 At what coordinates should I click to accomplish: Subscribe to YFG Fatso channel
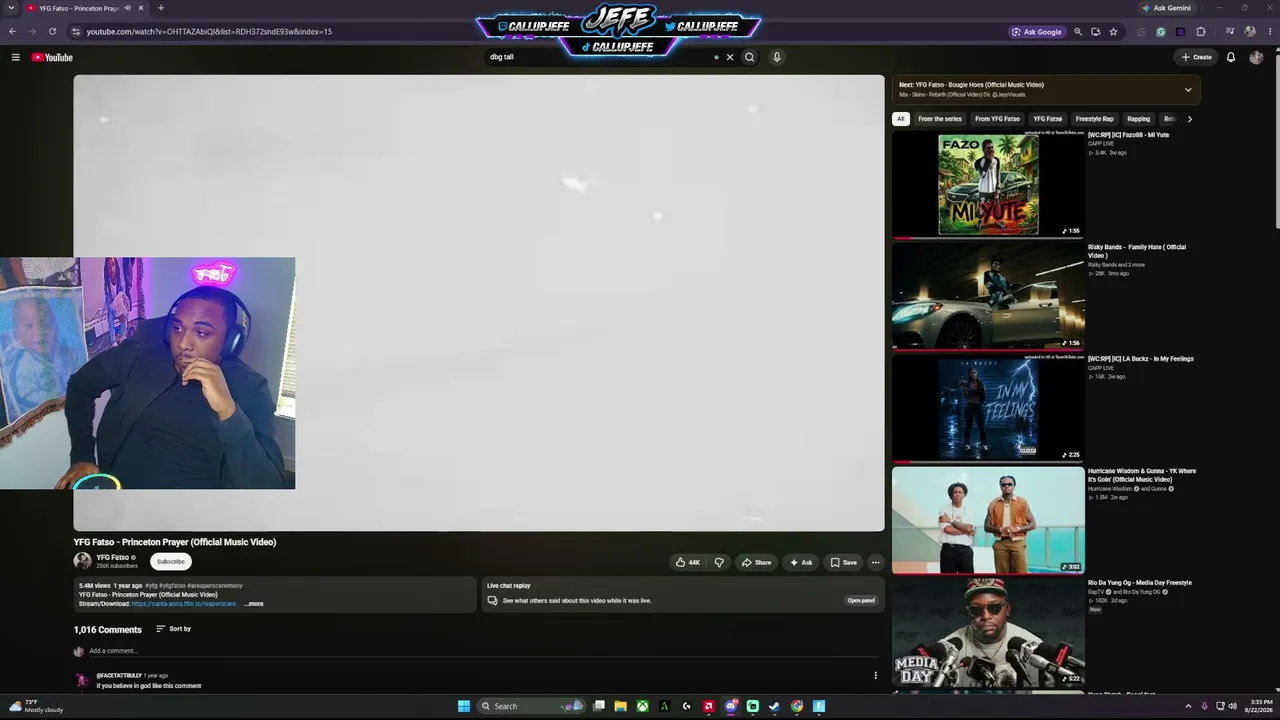point(170,561)
